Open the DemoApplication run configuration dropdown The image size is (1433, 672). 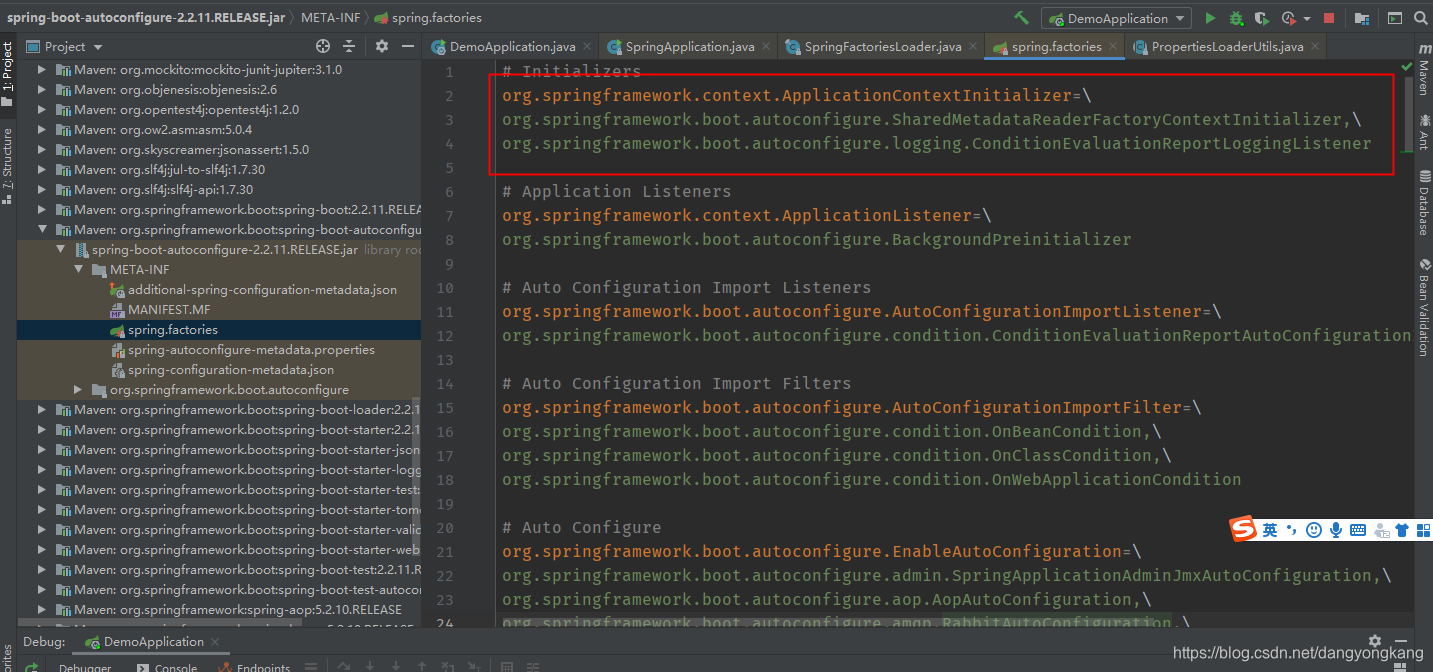(1180, 17)
